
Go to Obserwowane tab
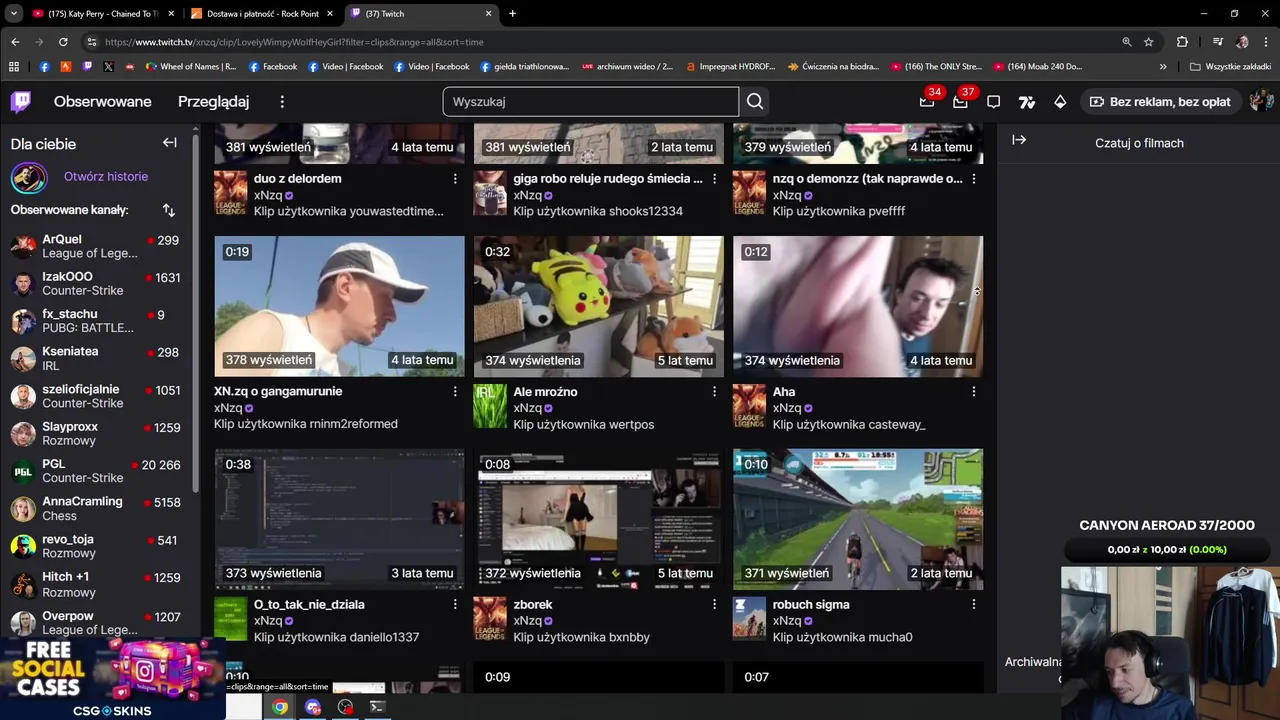[103, 102]
